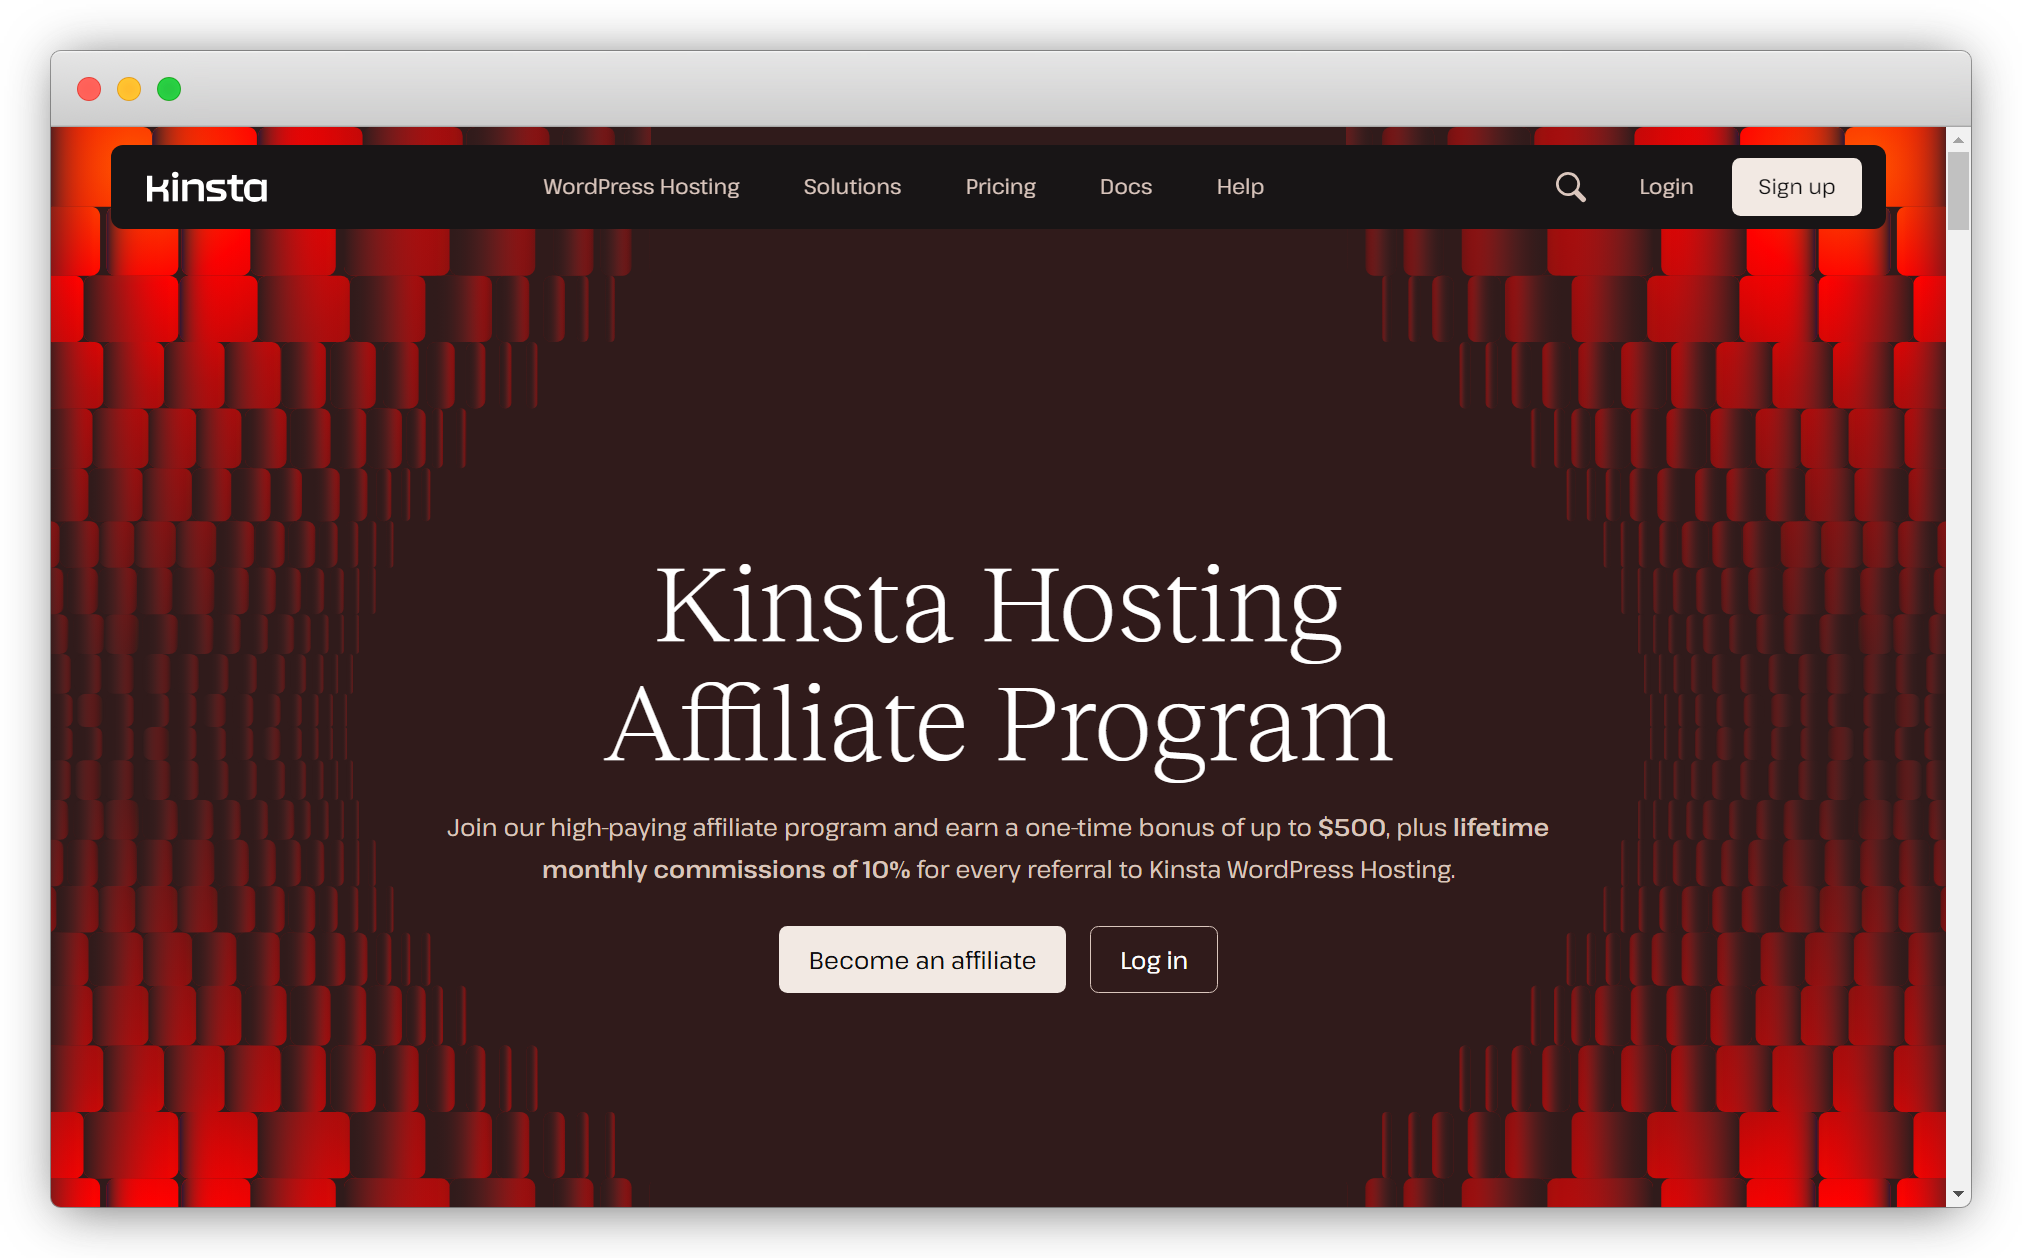Expand the Help menu dropdown

coord(1239,186)
